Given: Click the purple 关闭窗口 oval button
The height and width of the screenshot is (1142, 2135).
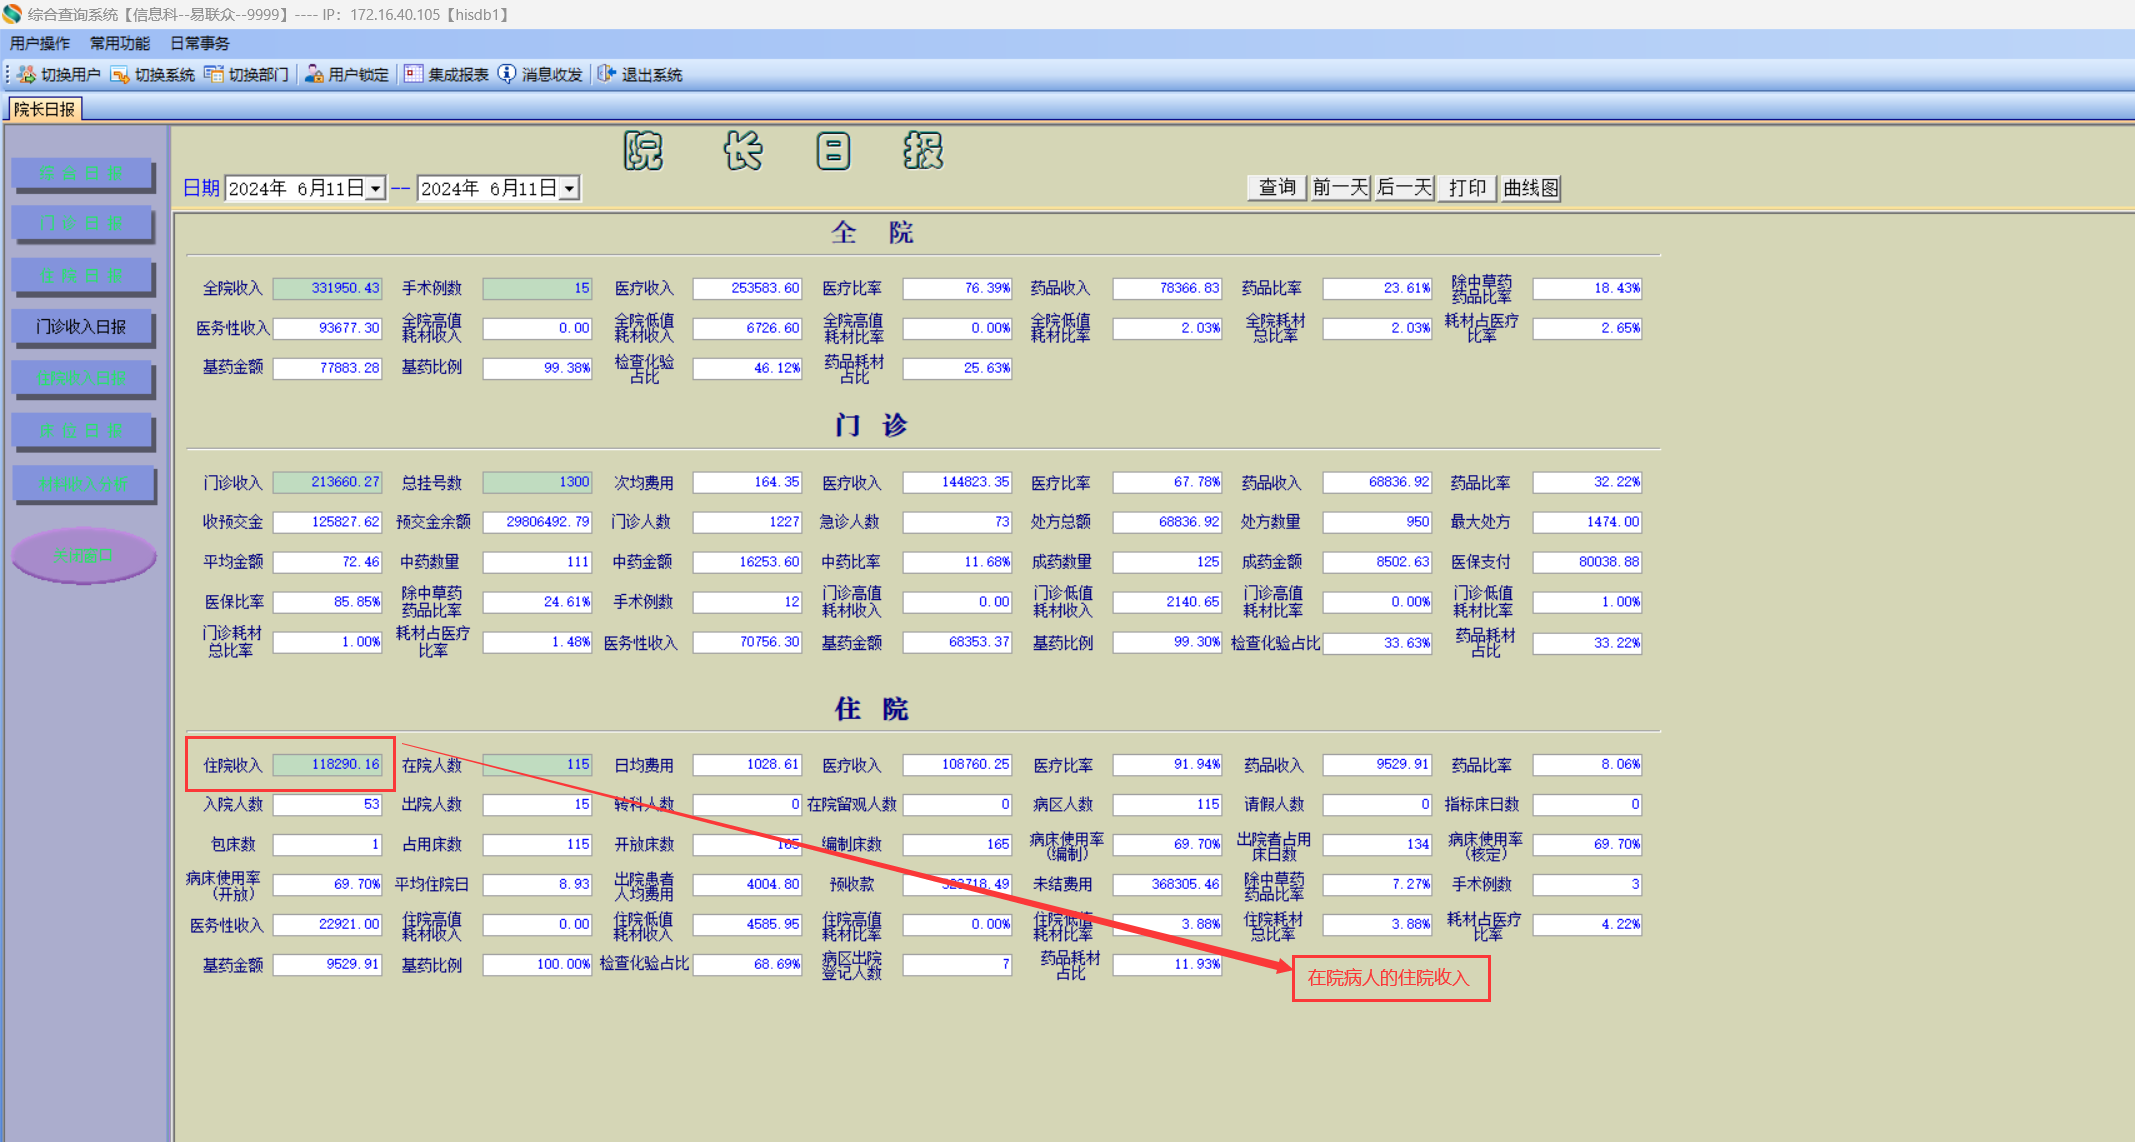Looking at the screenshot, I should click(x=84, y=556).
